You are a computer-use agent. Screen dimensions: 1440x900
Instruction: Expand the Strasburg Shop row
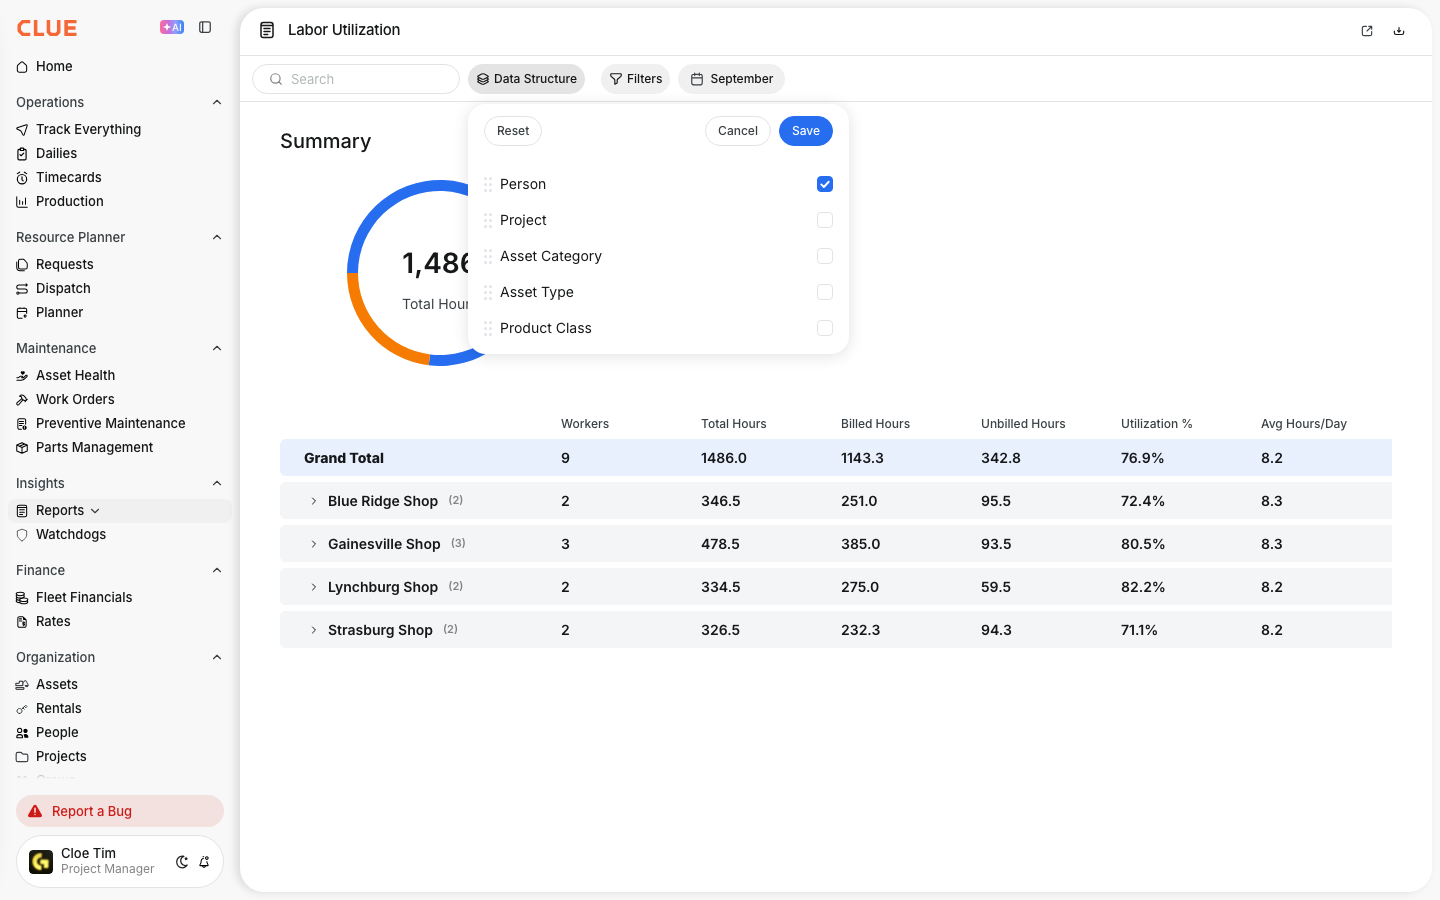(314, 630)
